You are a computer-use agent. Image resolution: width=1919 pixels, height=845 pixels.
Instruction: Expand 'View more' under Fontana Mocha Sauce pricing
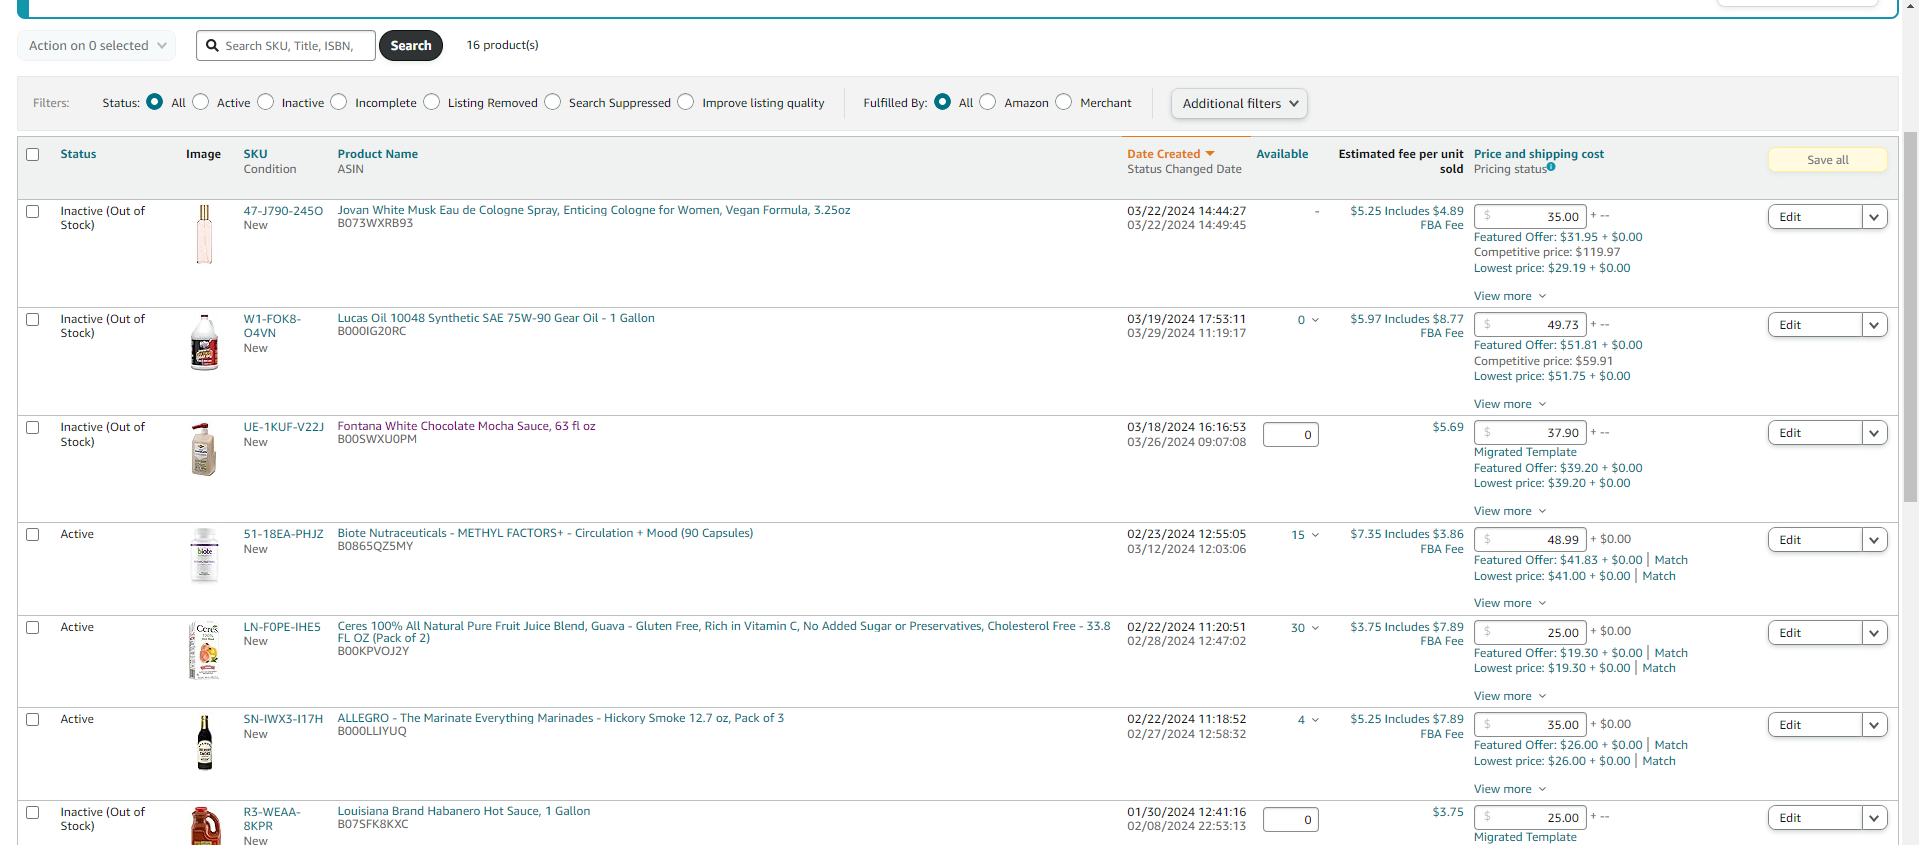pos(1510,511)
